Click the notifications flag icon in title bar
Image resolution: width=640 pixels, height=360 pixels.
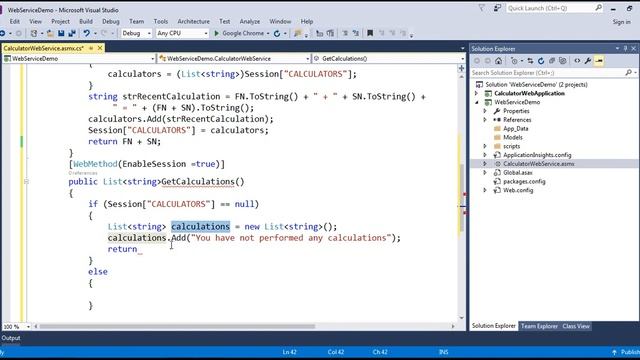482,8
